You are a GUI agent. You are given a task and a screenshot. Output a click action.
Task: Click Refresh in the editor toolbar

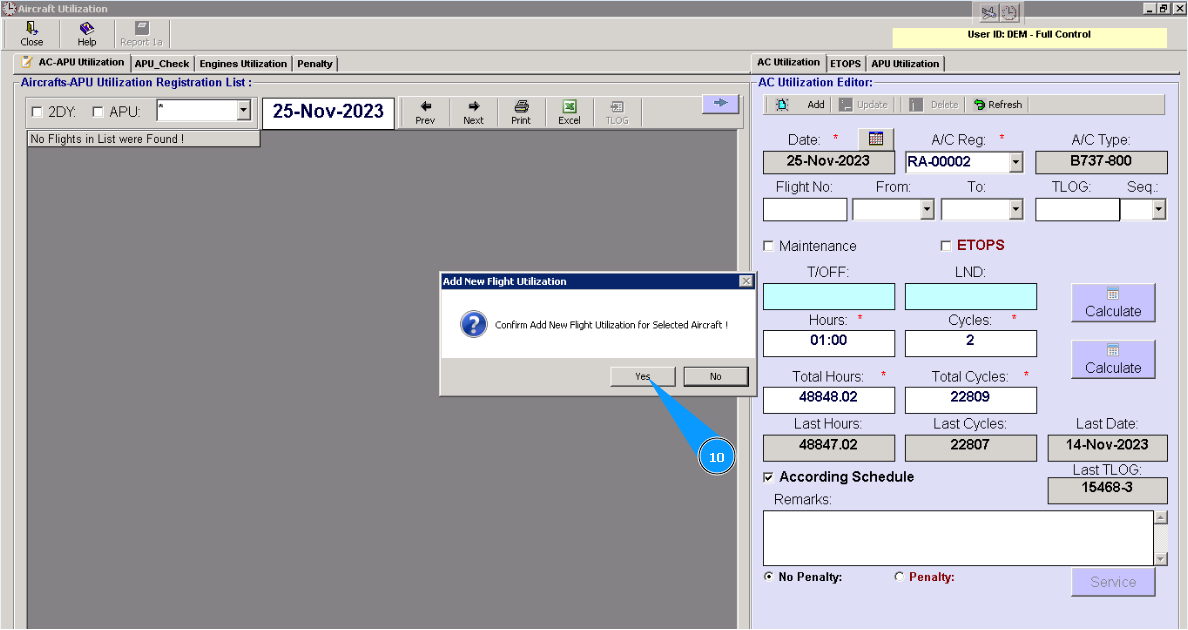click(998, 104)
